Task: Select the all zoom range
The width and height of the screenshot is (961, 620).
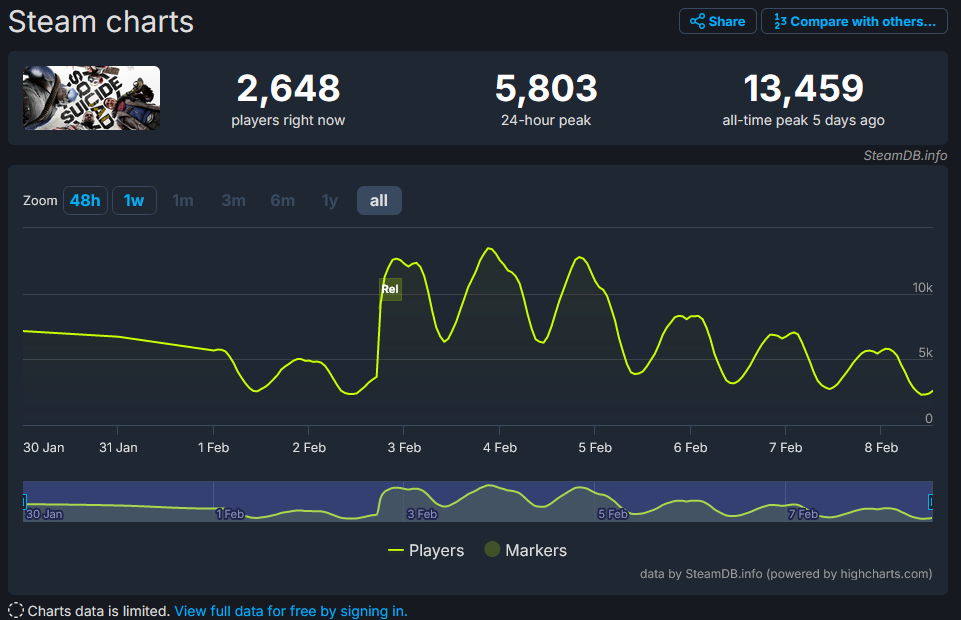Action: [379, 200]
